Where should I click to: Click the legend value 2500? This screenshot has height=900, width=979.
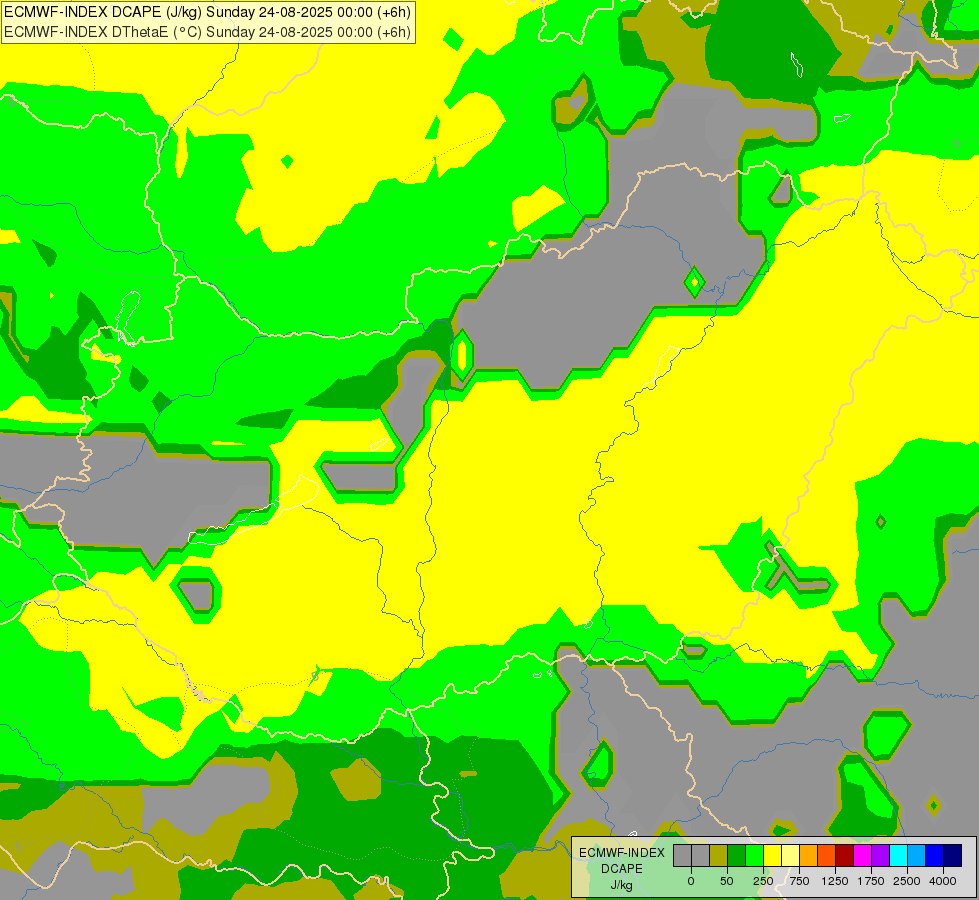pos(907,881)
